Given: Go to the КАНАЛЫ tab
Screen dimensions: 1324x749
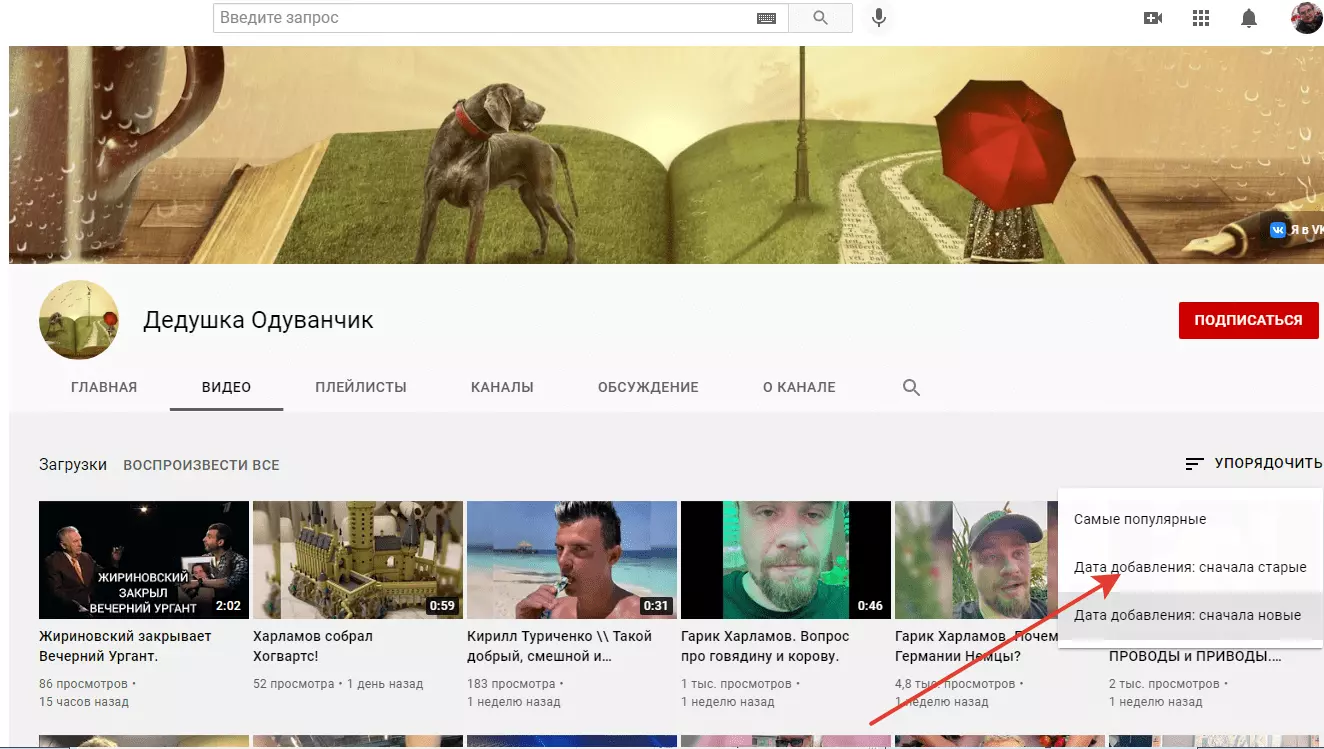Looking at the screenshot, I should (x=502, y=387).
